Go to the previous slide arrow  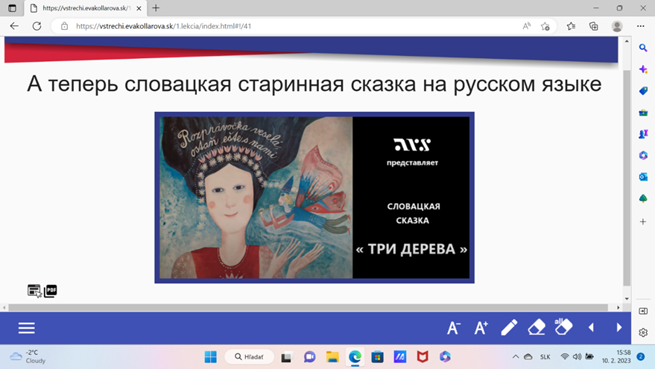click(x=591, y=328)
